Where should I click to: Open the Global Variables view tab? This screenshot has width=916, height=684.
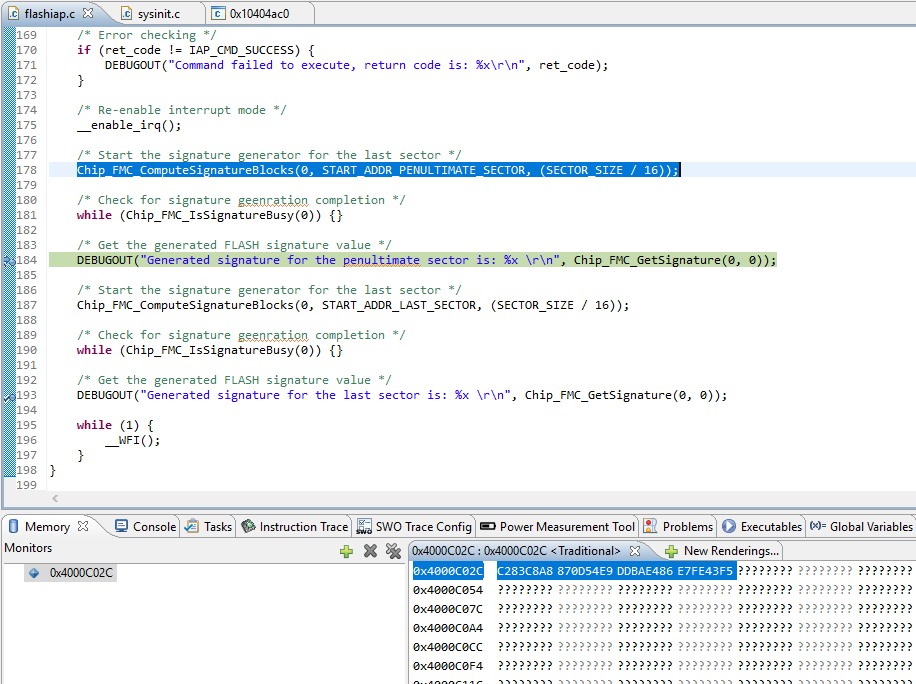click(x=861, y=526)
